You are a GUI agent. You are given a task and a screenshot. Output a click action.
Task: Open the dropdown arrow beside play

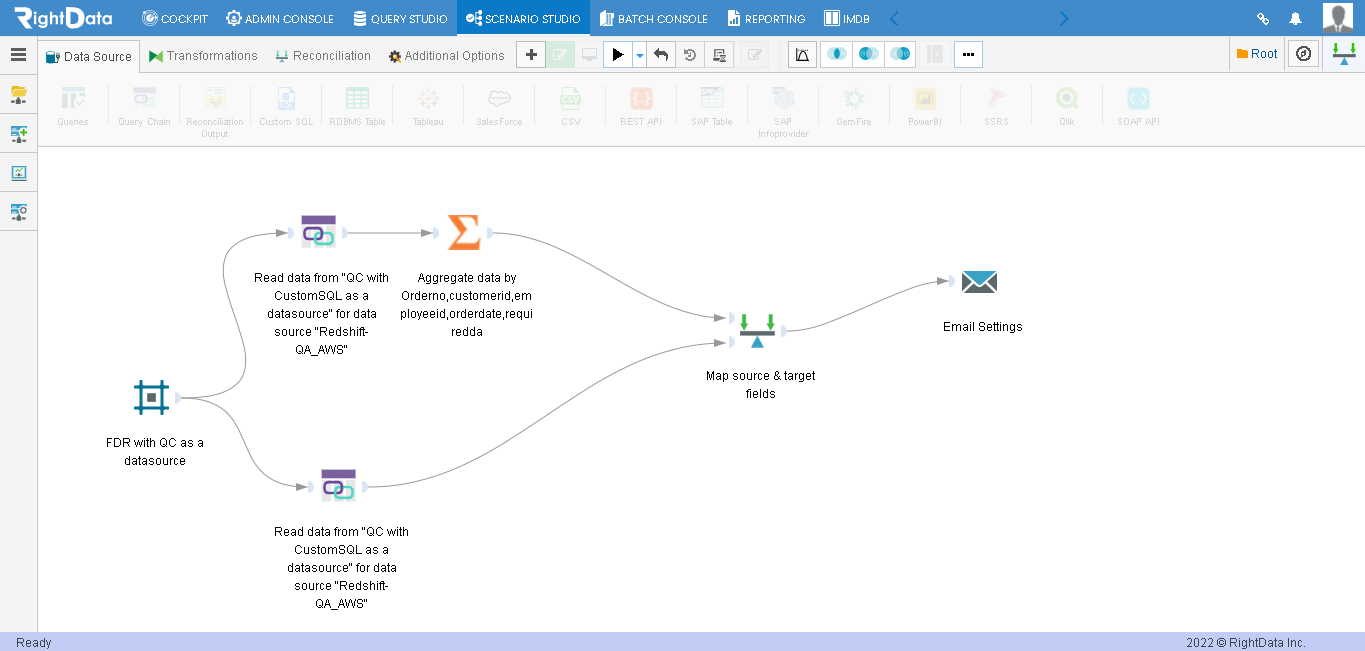coord(639,55)
